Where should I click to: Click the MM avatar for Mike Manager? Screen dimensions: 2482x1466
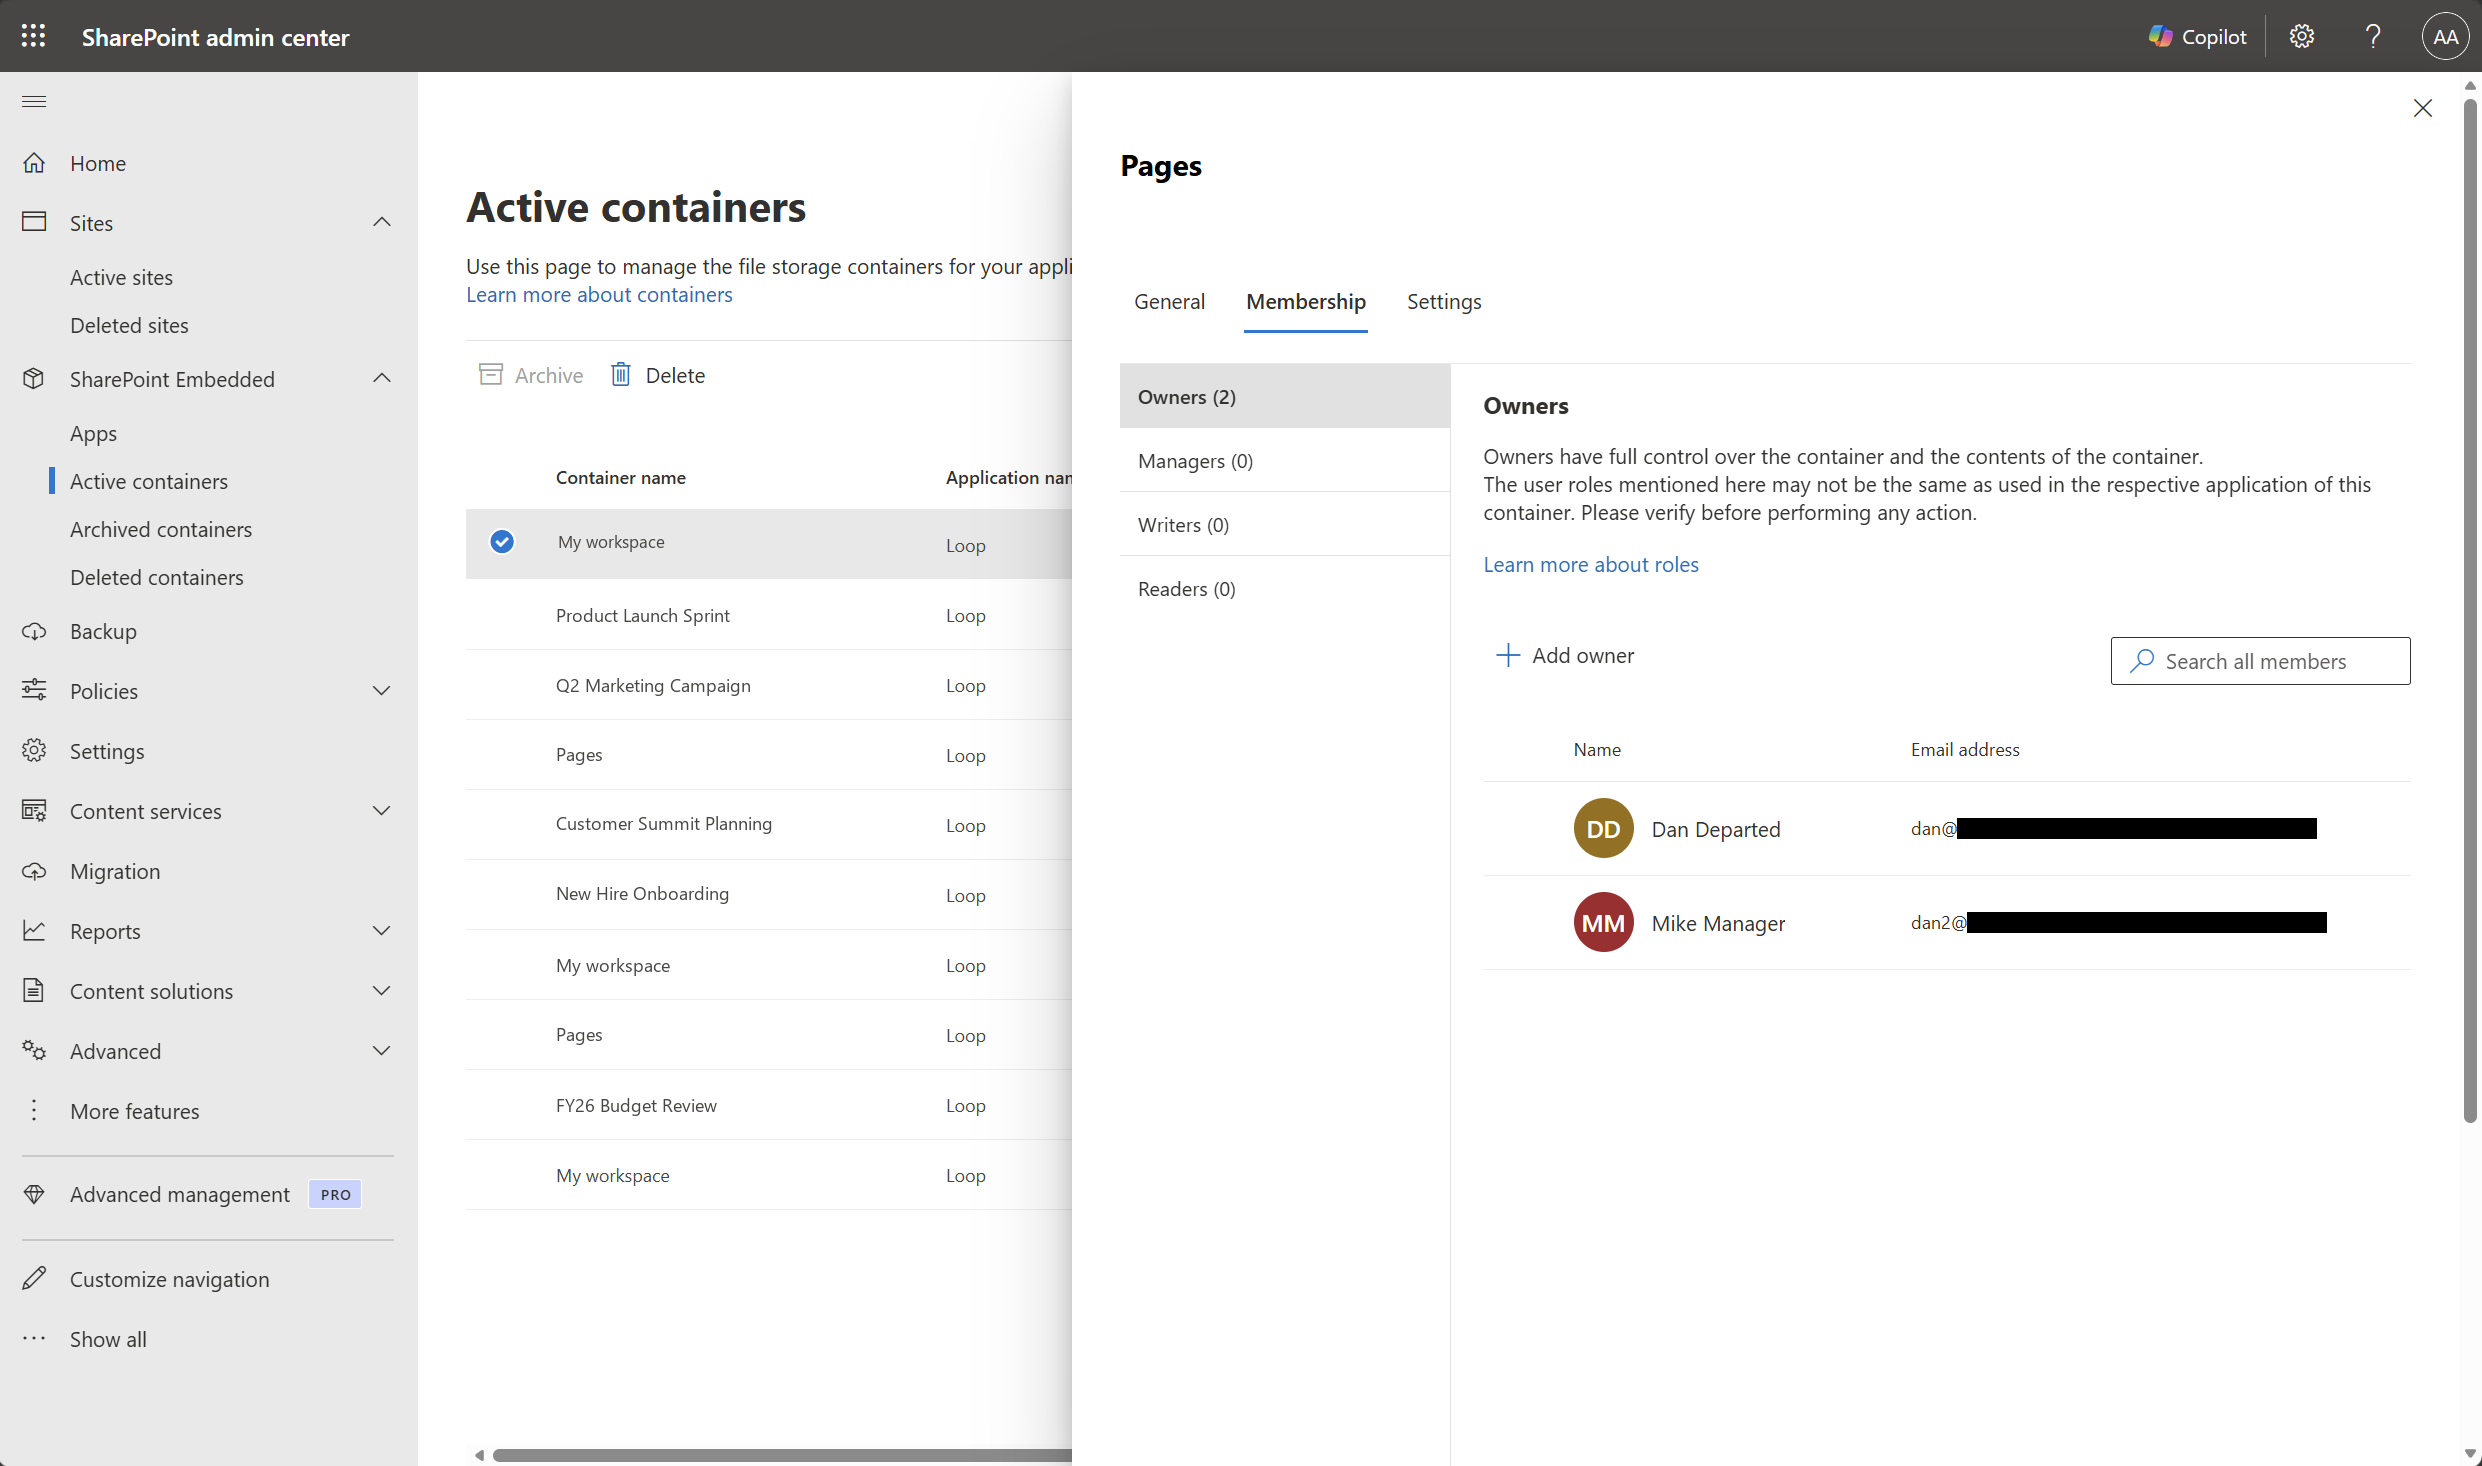[x=1603, y=922]
